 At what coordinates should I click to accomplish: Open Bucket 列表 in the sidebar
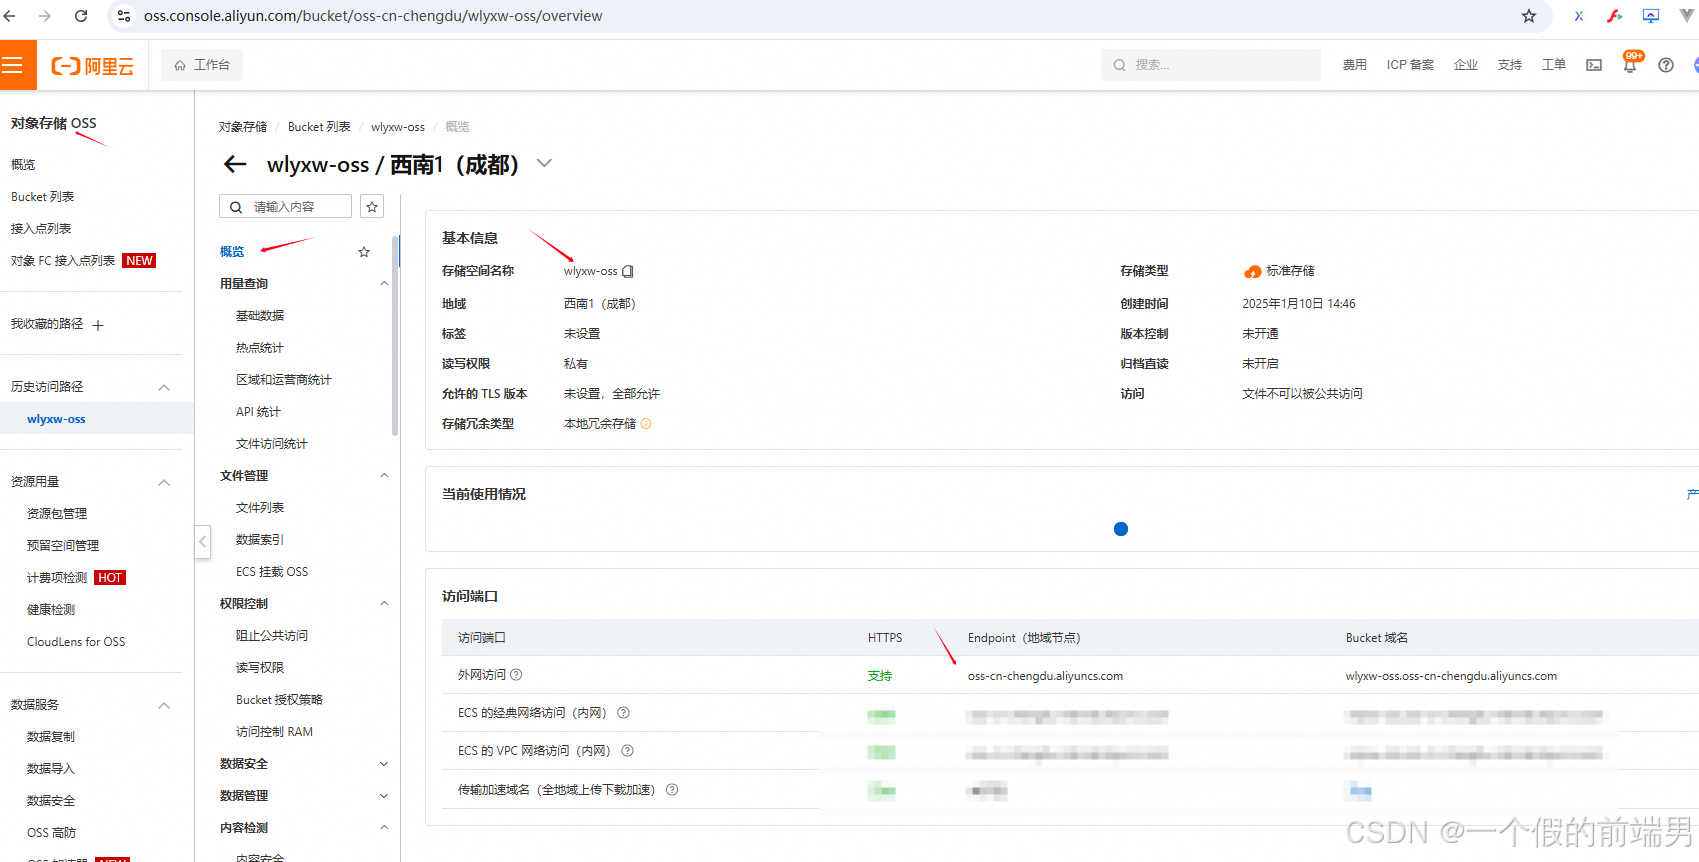point(42,197)
